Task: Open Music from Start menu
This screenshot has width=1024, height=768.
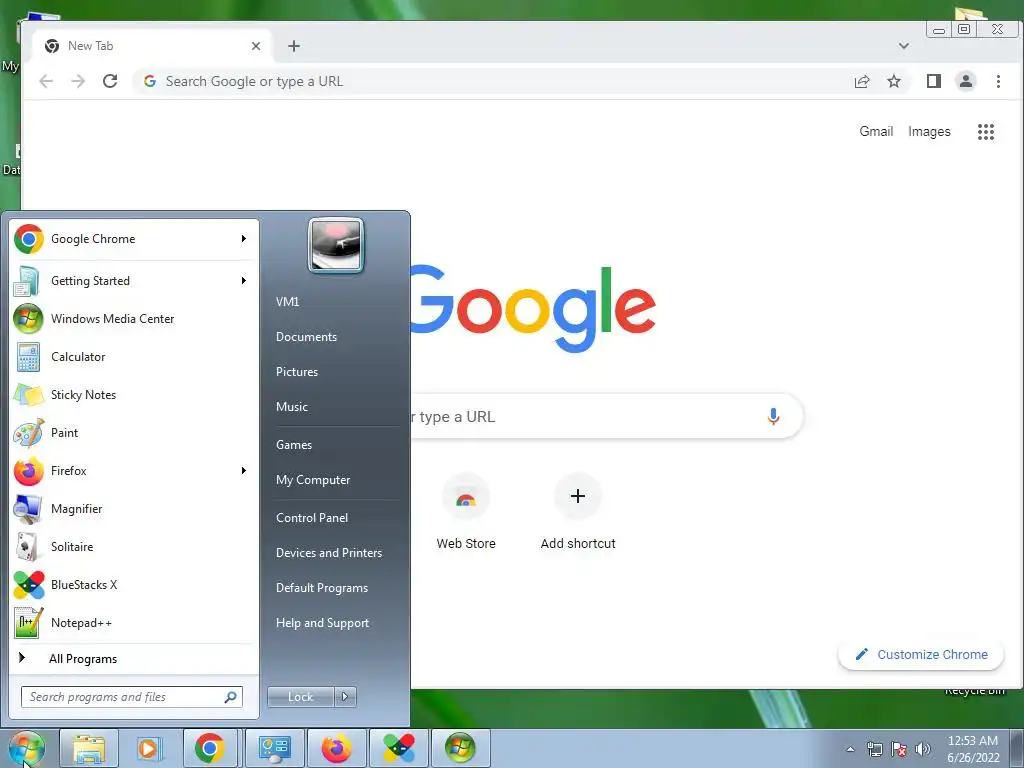Action: [292, 407]
